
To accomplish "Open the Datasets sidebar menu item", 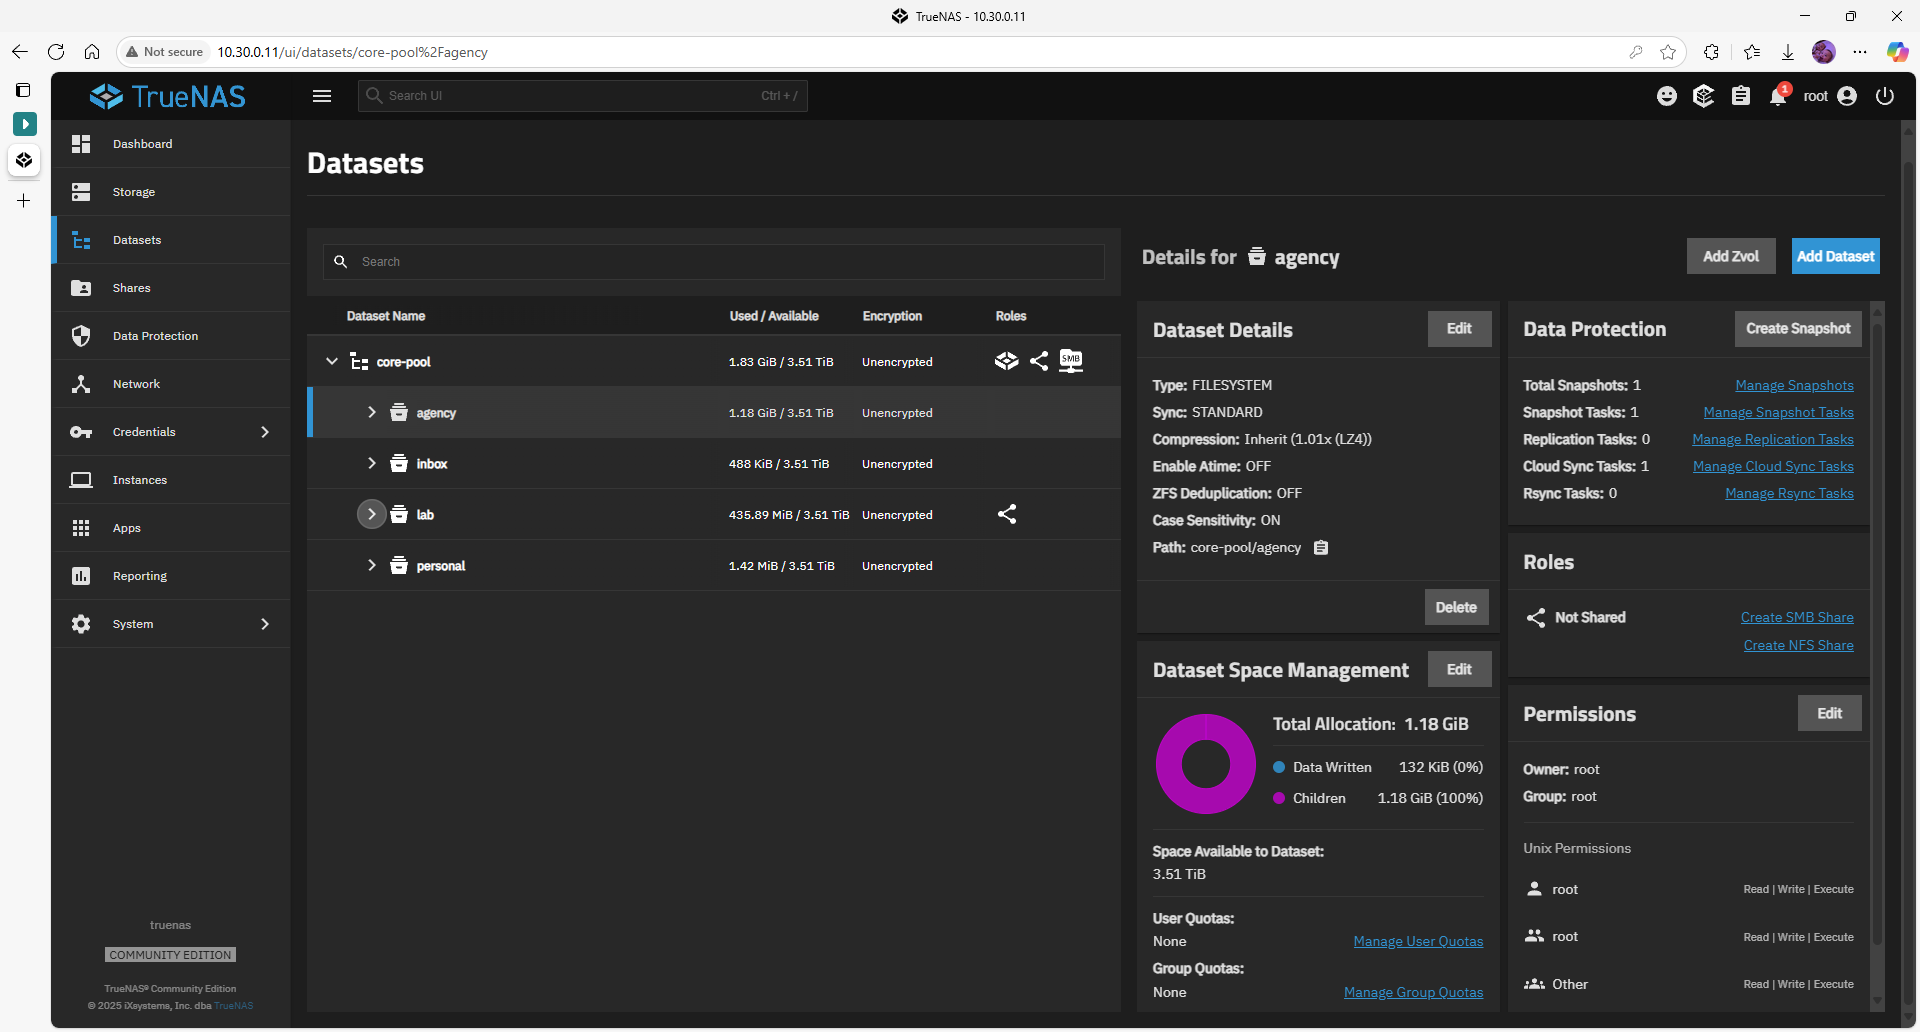I will [x=172, y=240].
